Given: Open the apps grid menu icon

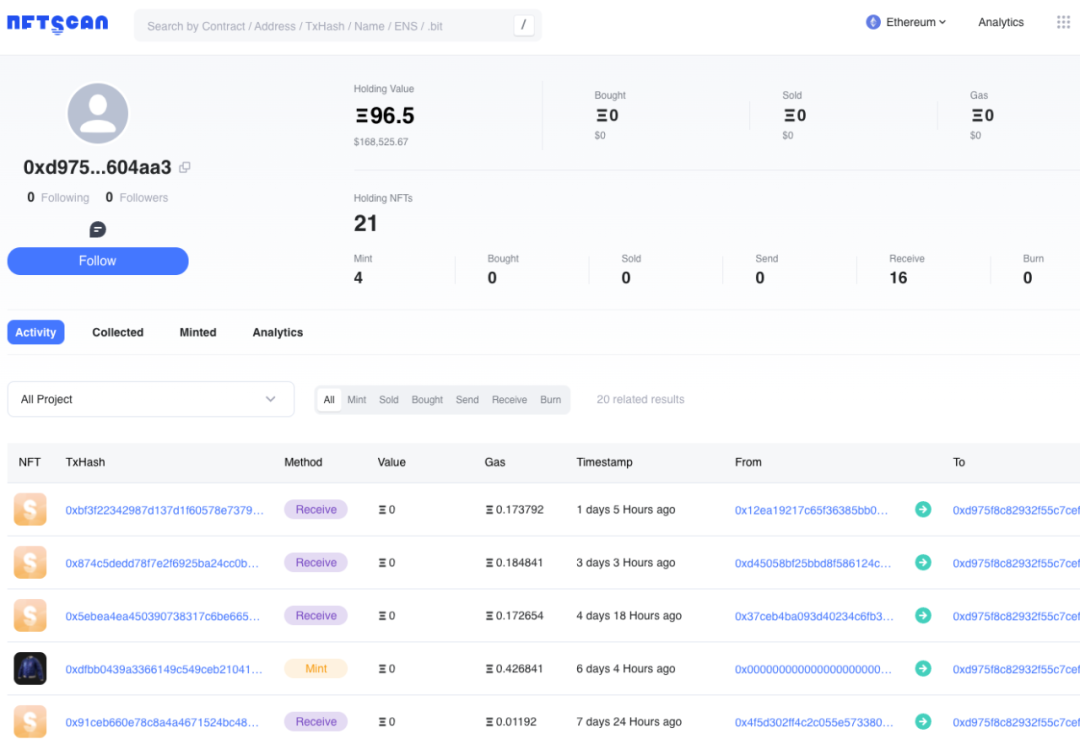Looking at the screenshot, I should 1063,22.
